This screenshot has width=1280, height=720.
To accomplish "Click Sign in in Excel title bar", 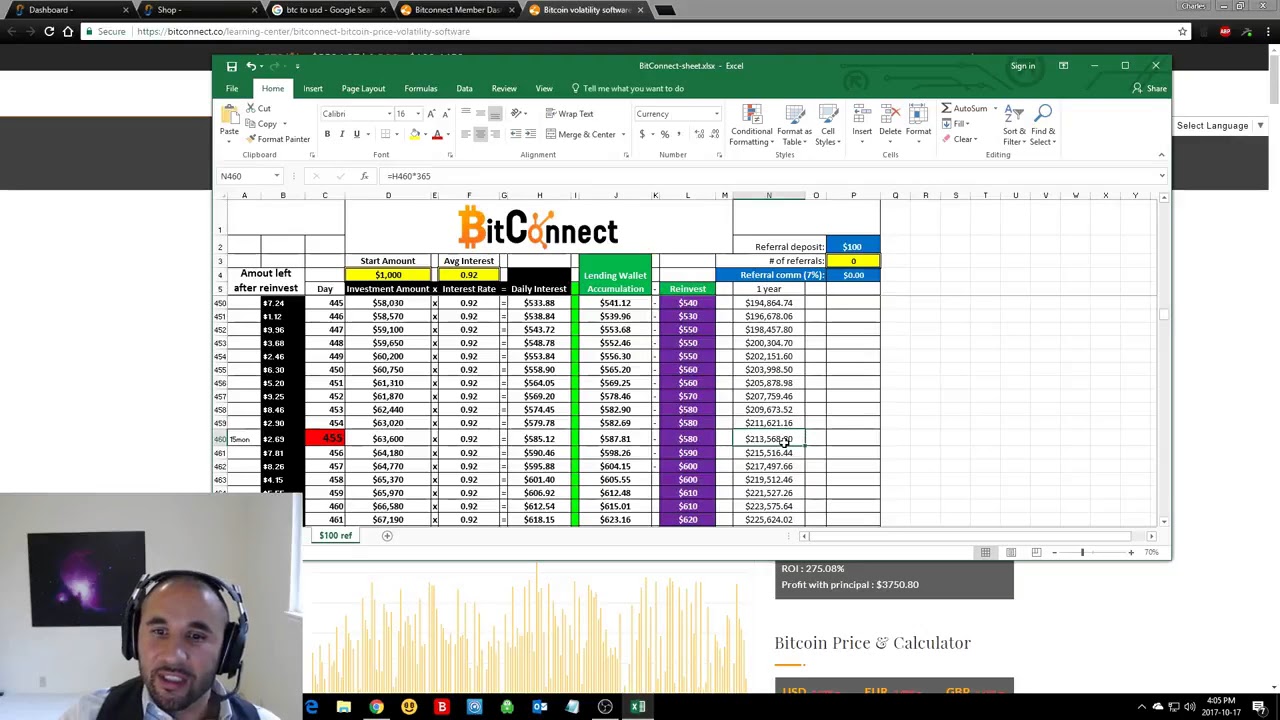I will (1022, 66).
